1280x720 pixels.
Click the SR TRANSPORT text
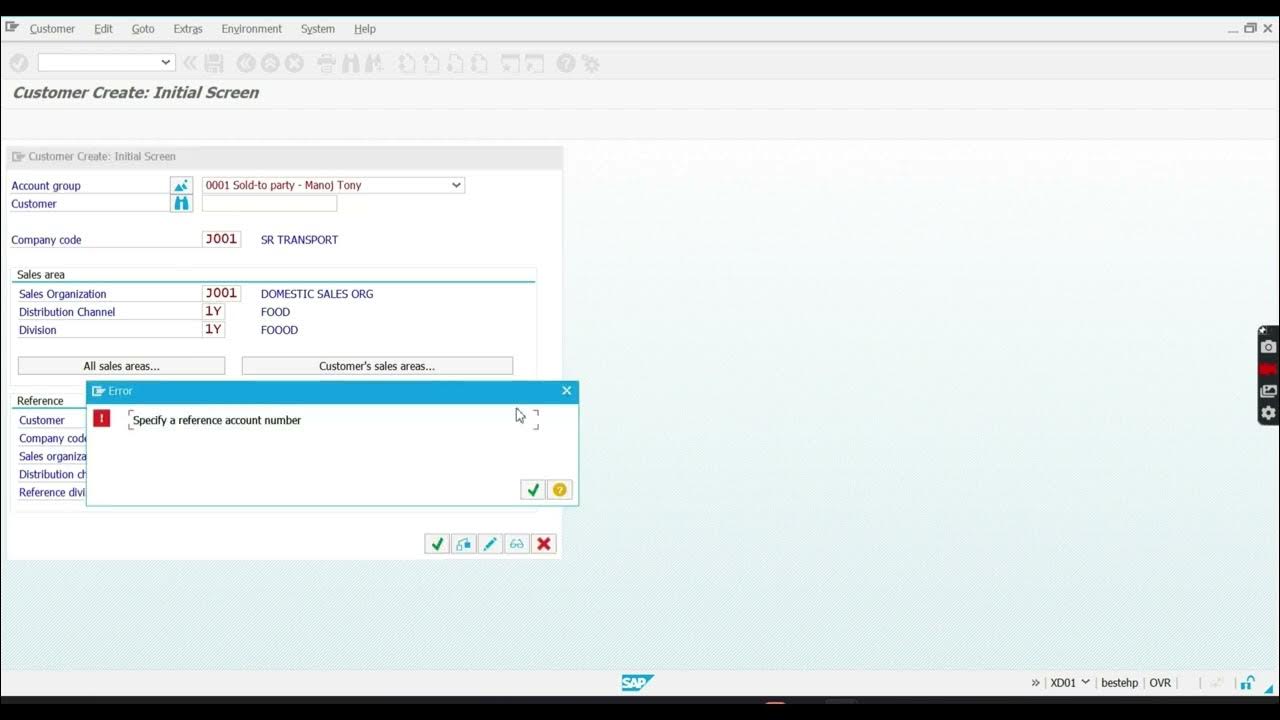299,240
